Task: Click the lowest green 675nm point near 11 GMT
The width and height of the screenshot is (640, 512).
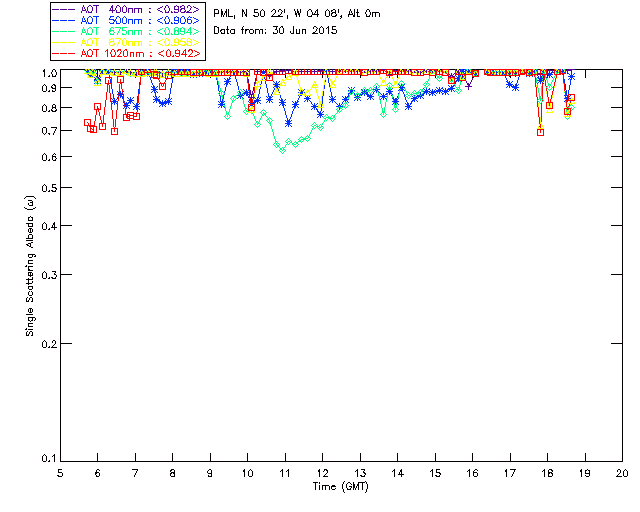Action: point(282,150)
